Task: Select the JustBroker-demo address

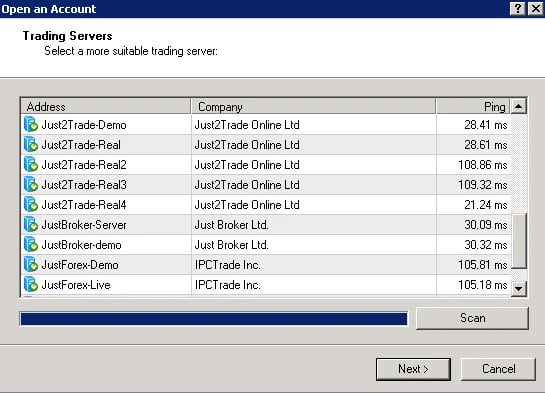Action: click(x=81, y=245)
